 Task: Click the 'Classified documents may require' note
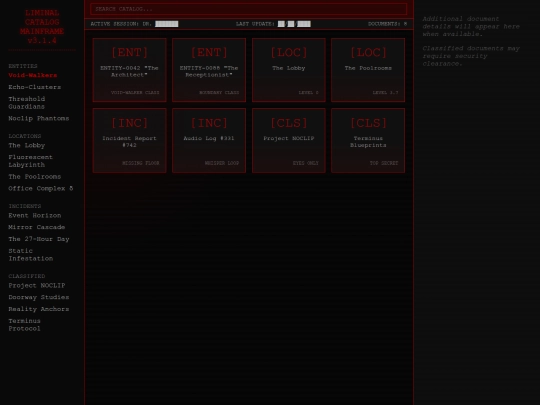tap(471, 56)
